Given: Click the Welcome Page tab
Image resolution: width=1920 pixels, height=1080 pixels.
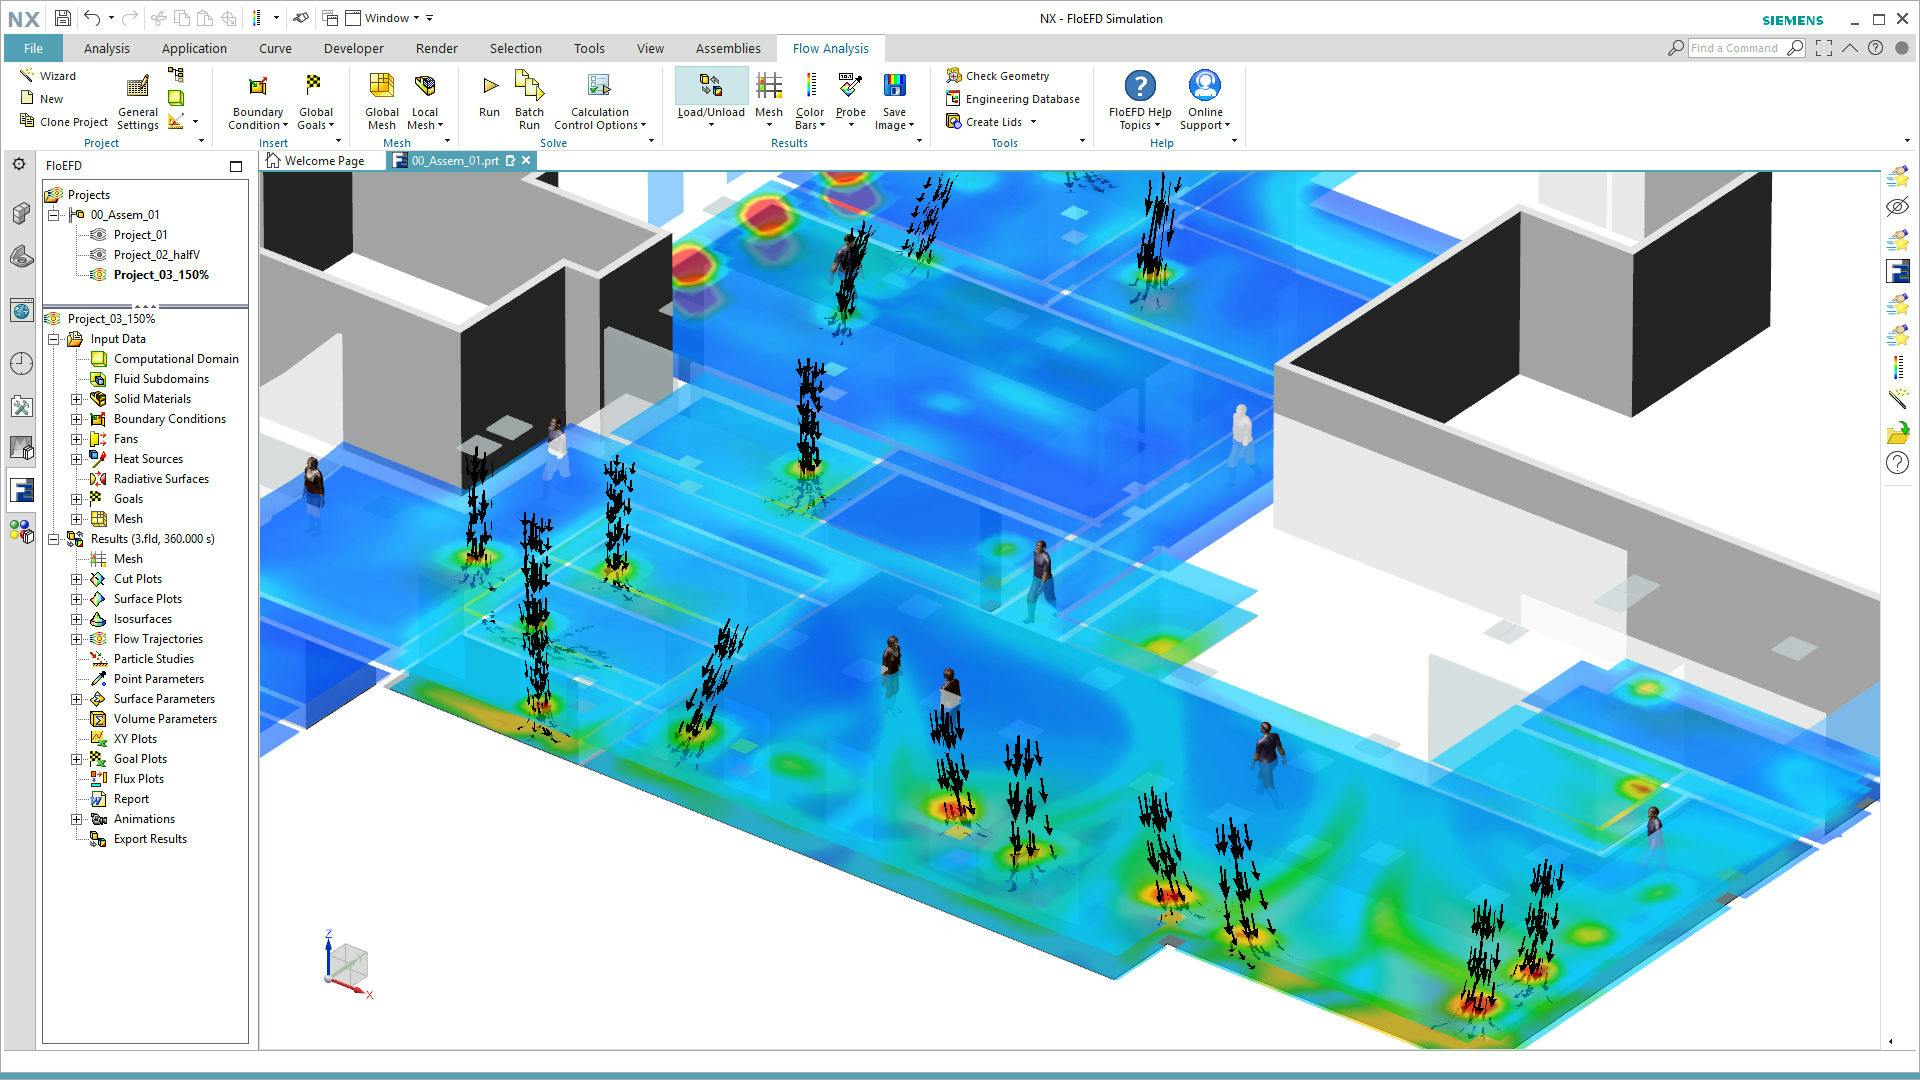Looking at the screenshot, I should point(322,160).
